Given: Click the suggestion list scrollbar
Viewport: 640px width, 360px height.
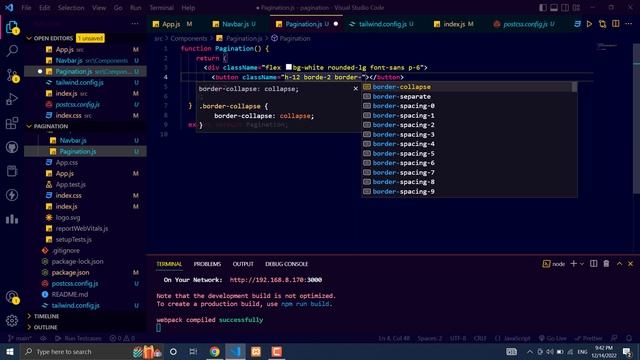Looking at the screenshot, I should 575,87.
